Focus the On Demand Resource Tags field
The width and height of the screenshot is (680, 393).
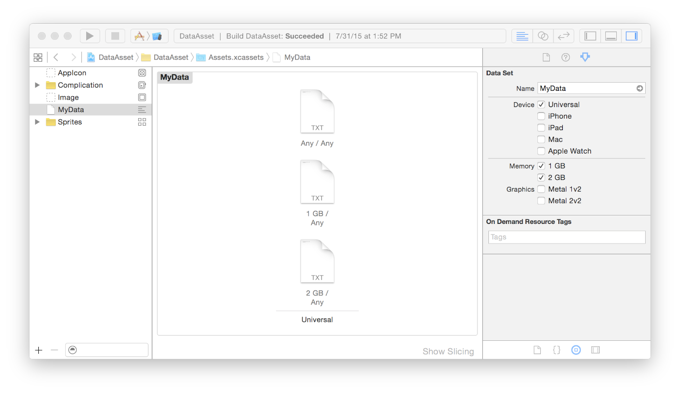566,237
